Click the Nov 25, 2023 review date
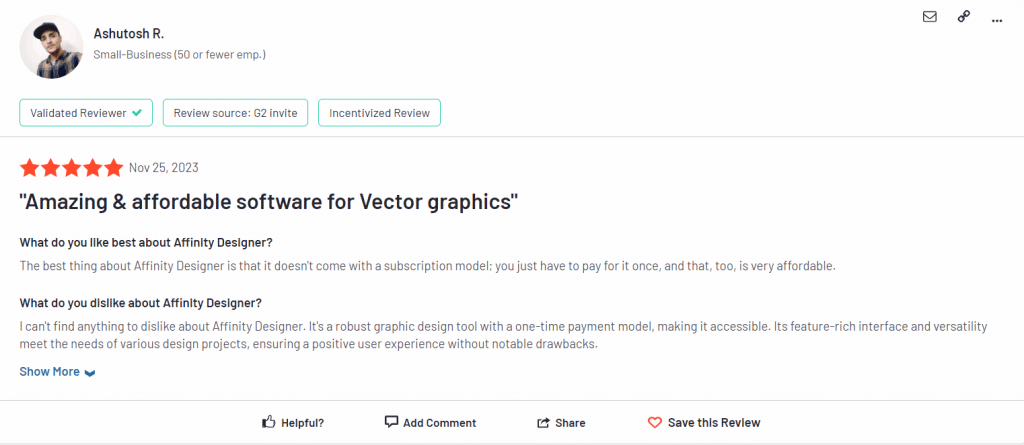1024x445 pixels. [x=164, y=168]
